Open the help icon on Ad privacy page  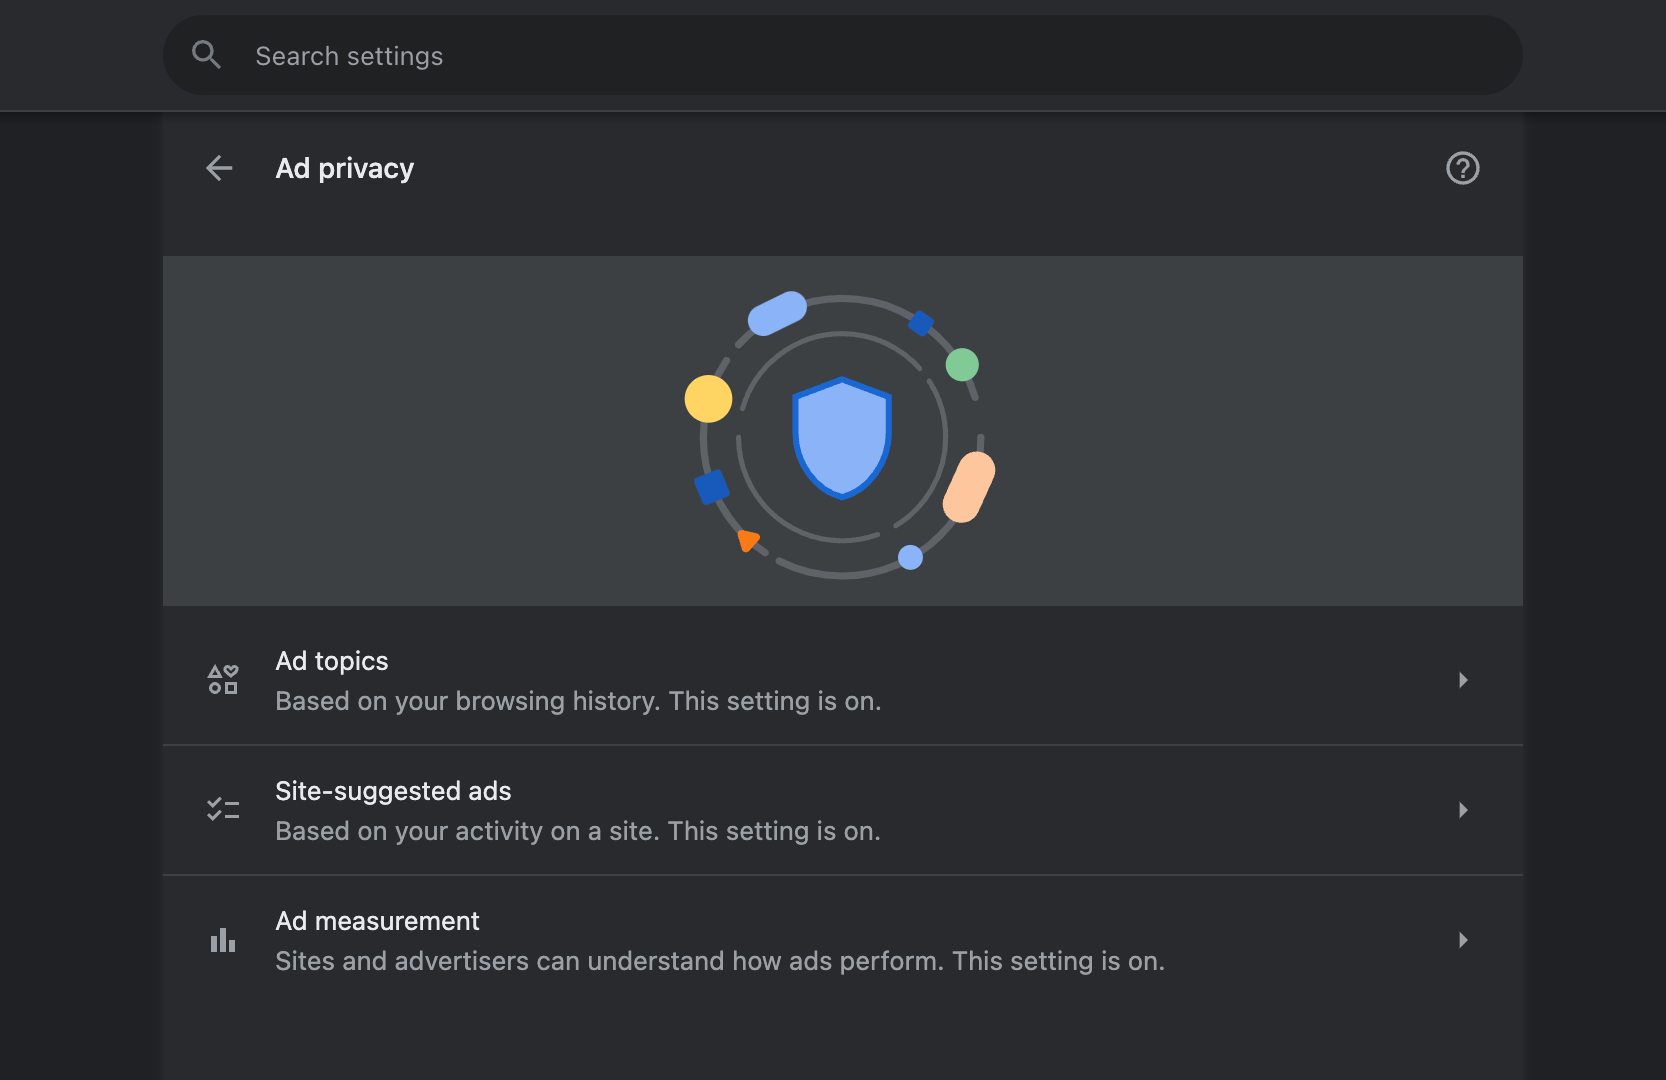pyautogui.click(x=1462, y=168)
